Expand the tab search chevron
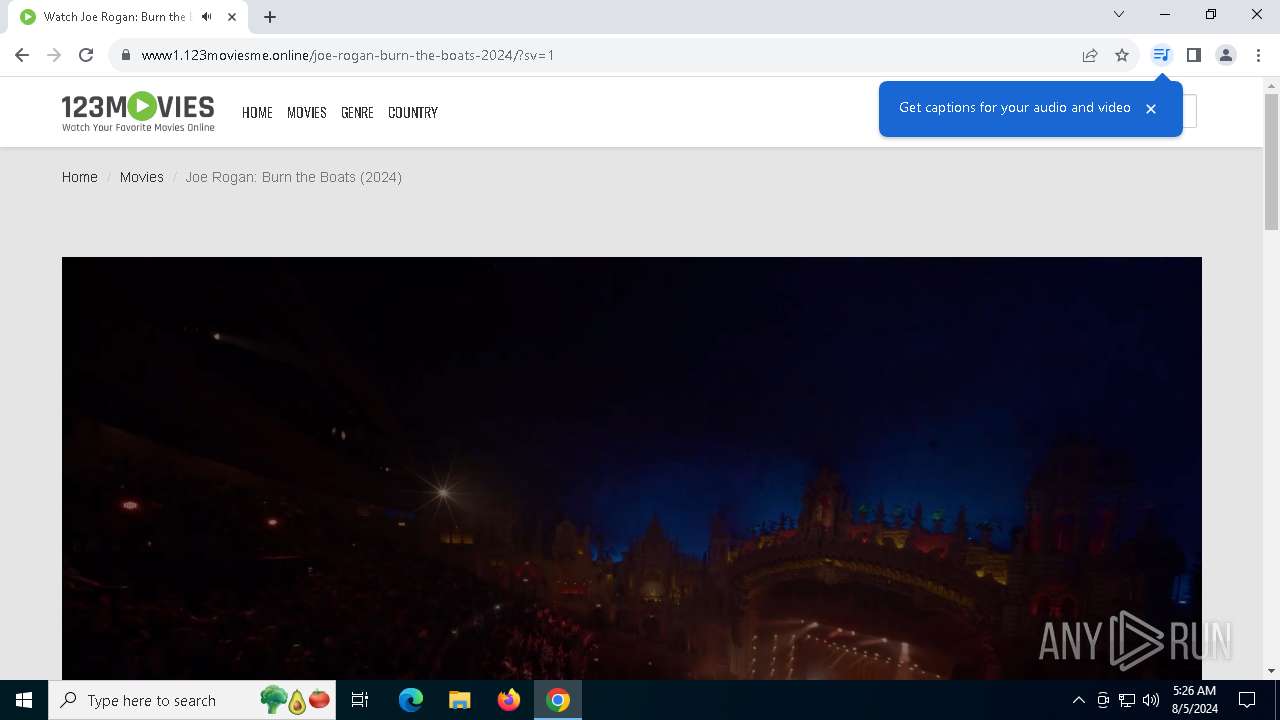The image size is (1280, 720). (1119, 14)
